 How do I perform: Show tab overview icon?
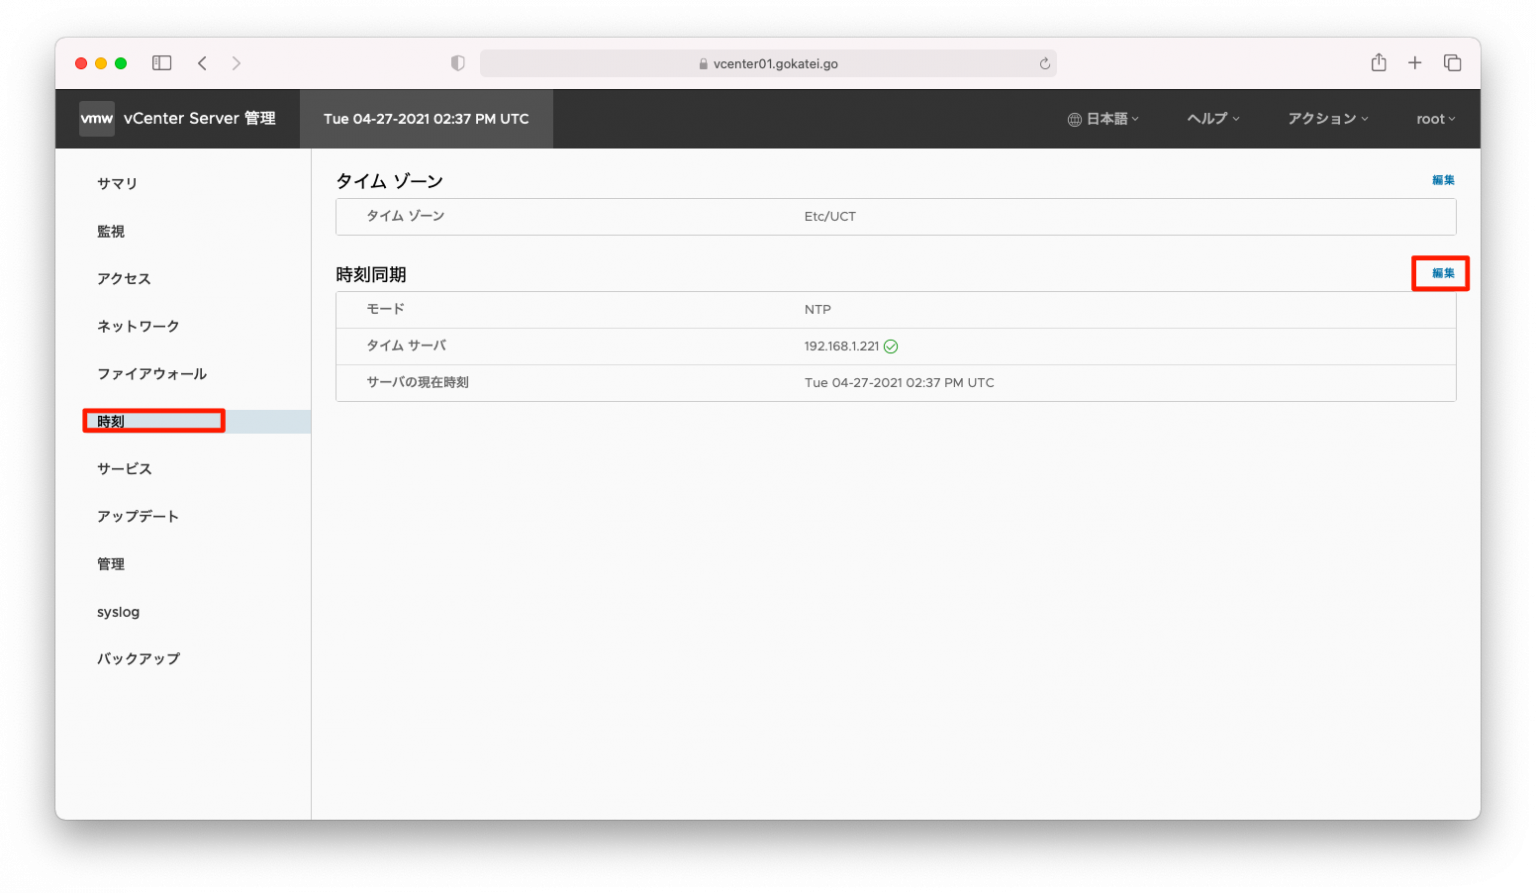pyautogui.click(x=1452, y=63)
